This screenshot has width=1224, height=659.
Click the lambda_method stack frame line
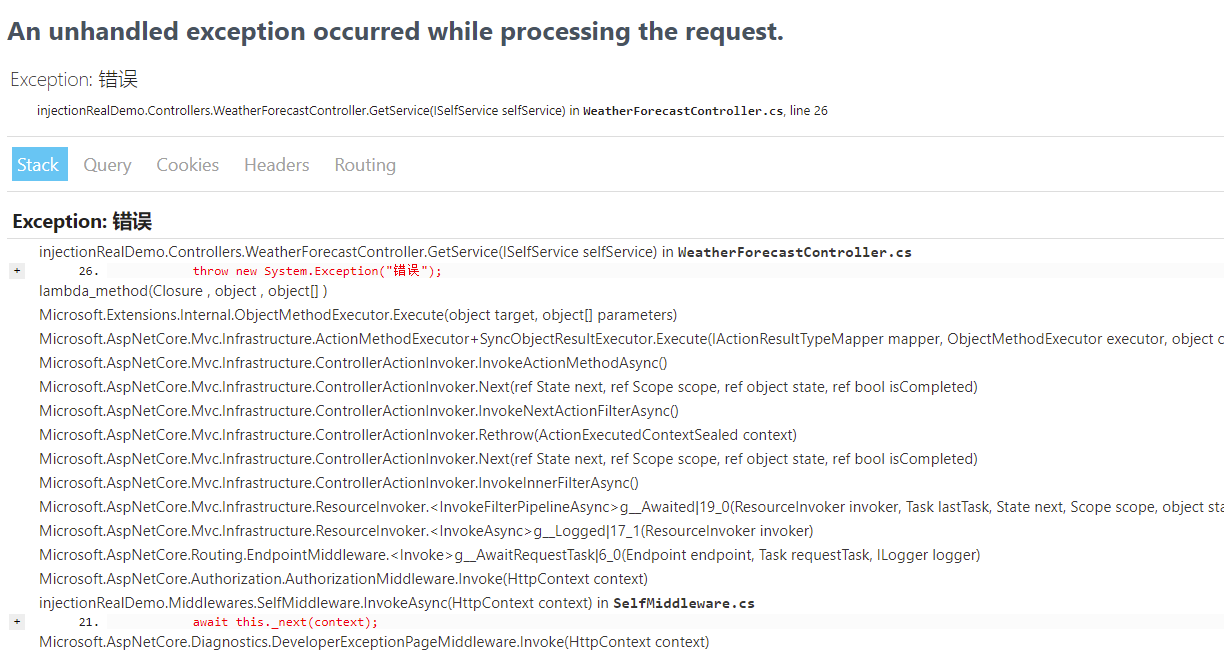coord(182,290)
